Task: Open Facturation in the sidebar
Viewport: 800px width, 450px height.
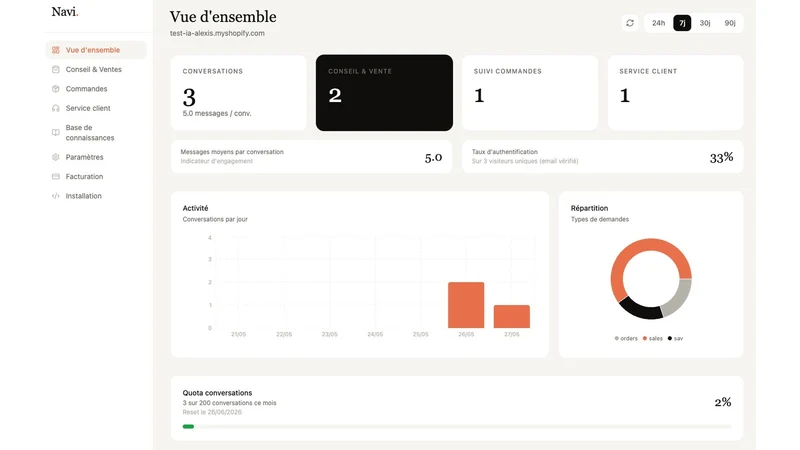Action: point(96,177)
